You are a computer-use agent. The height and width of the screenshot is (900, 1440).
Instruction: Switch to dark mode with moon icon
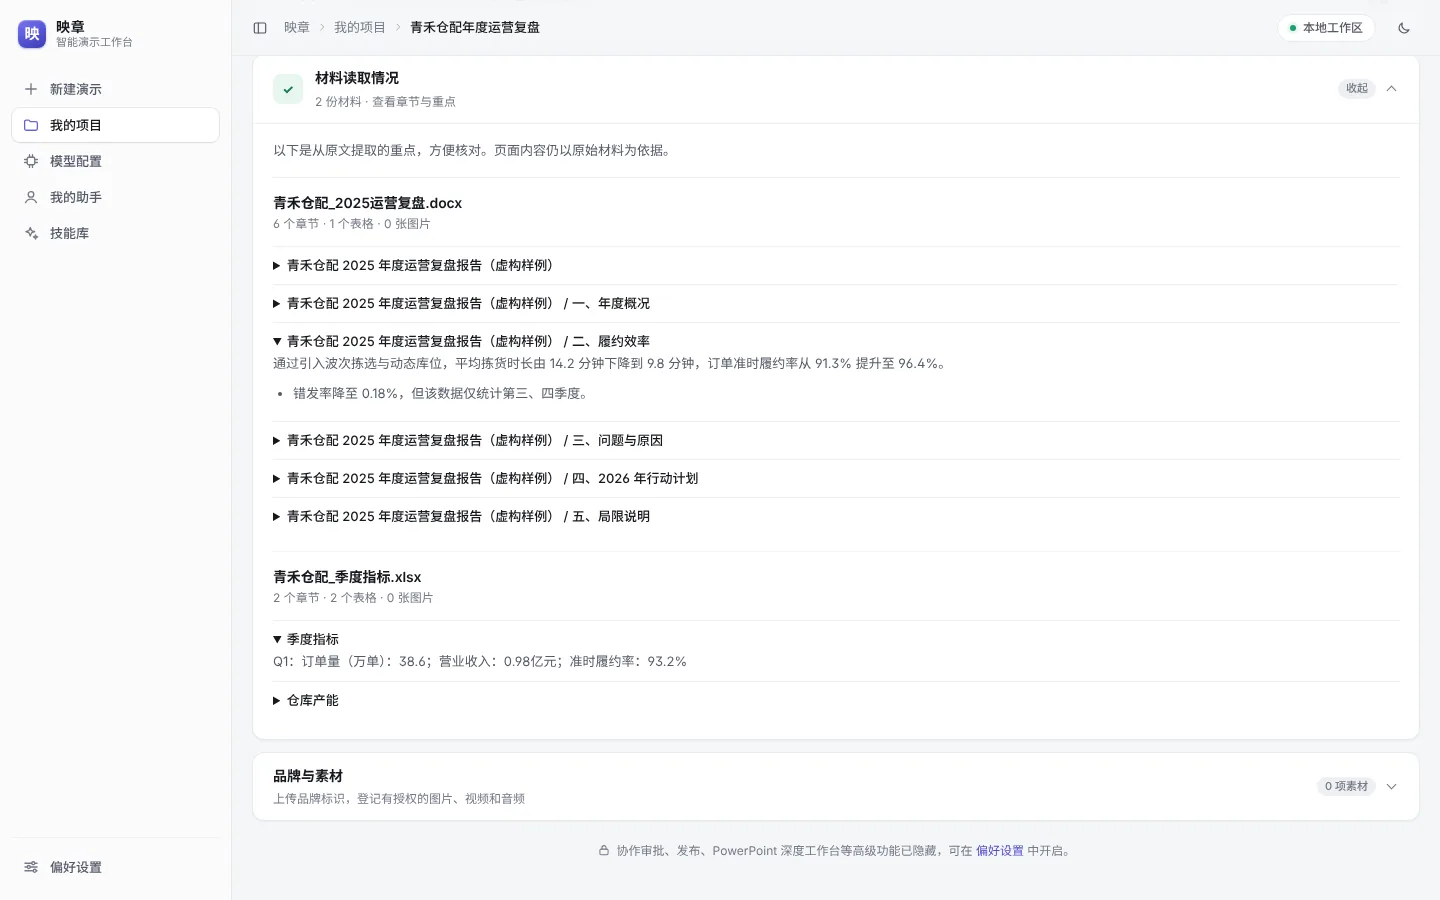pos(1404,28)
